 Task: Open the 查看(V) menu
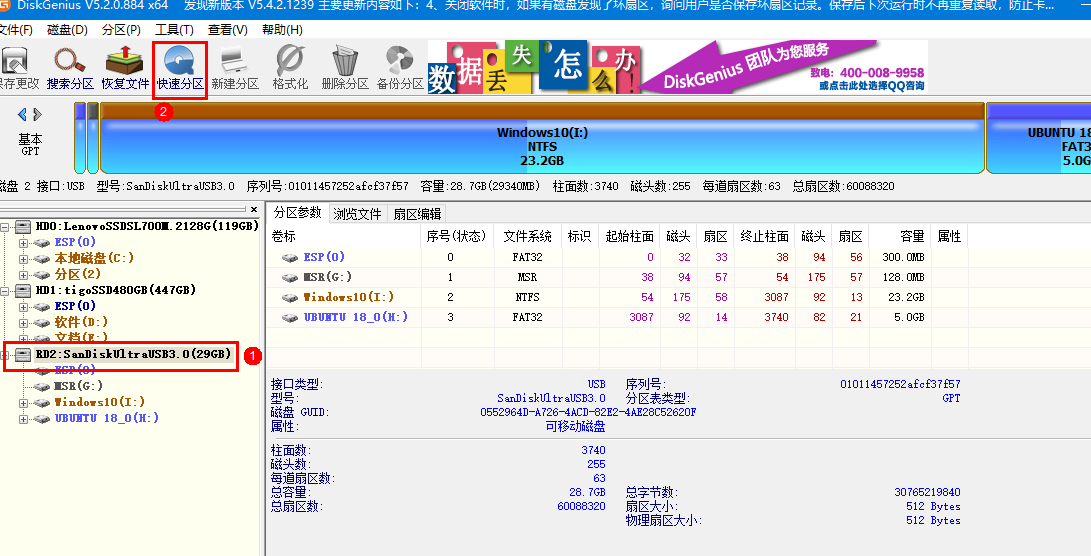pyautogui.click(x=228, y=30)
